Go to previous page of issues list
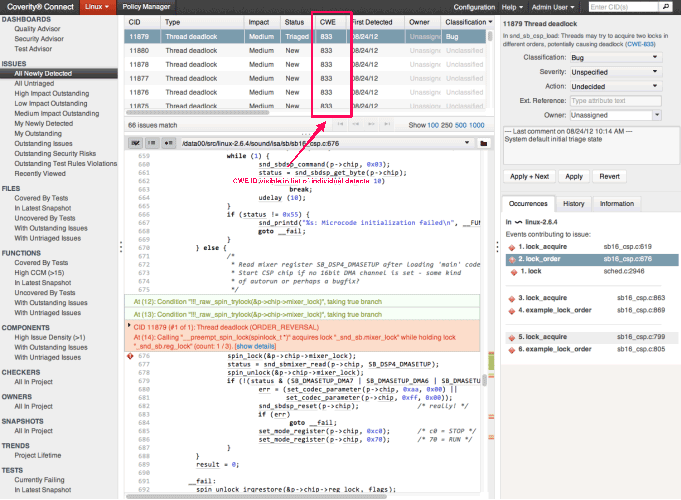Screen dimensions: 681x500 point(356,124)
